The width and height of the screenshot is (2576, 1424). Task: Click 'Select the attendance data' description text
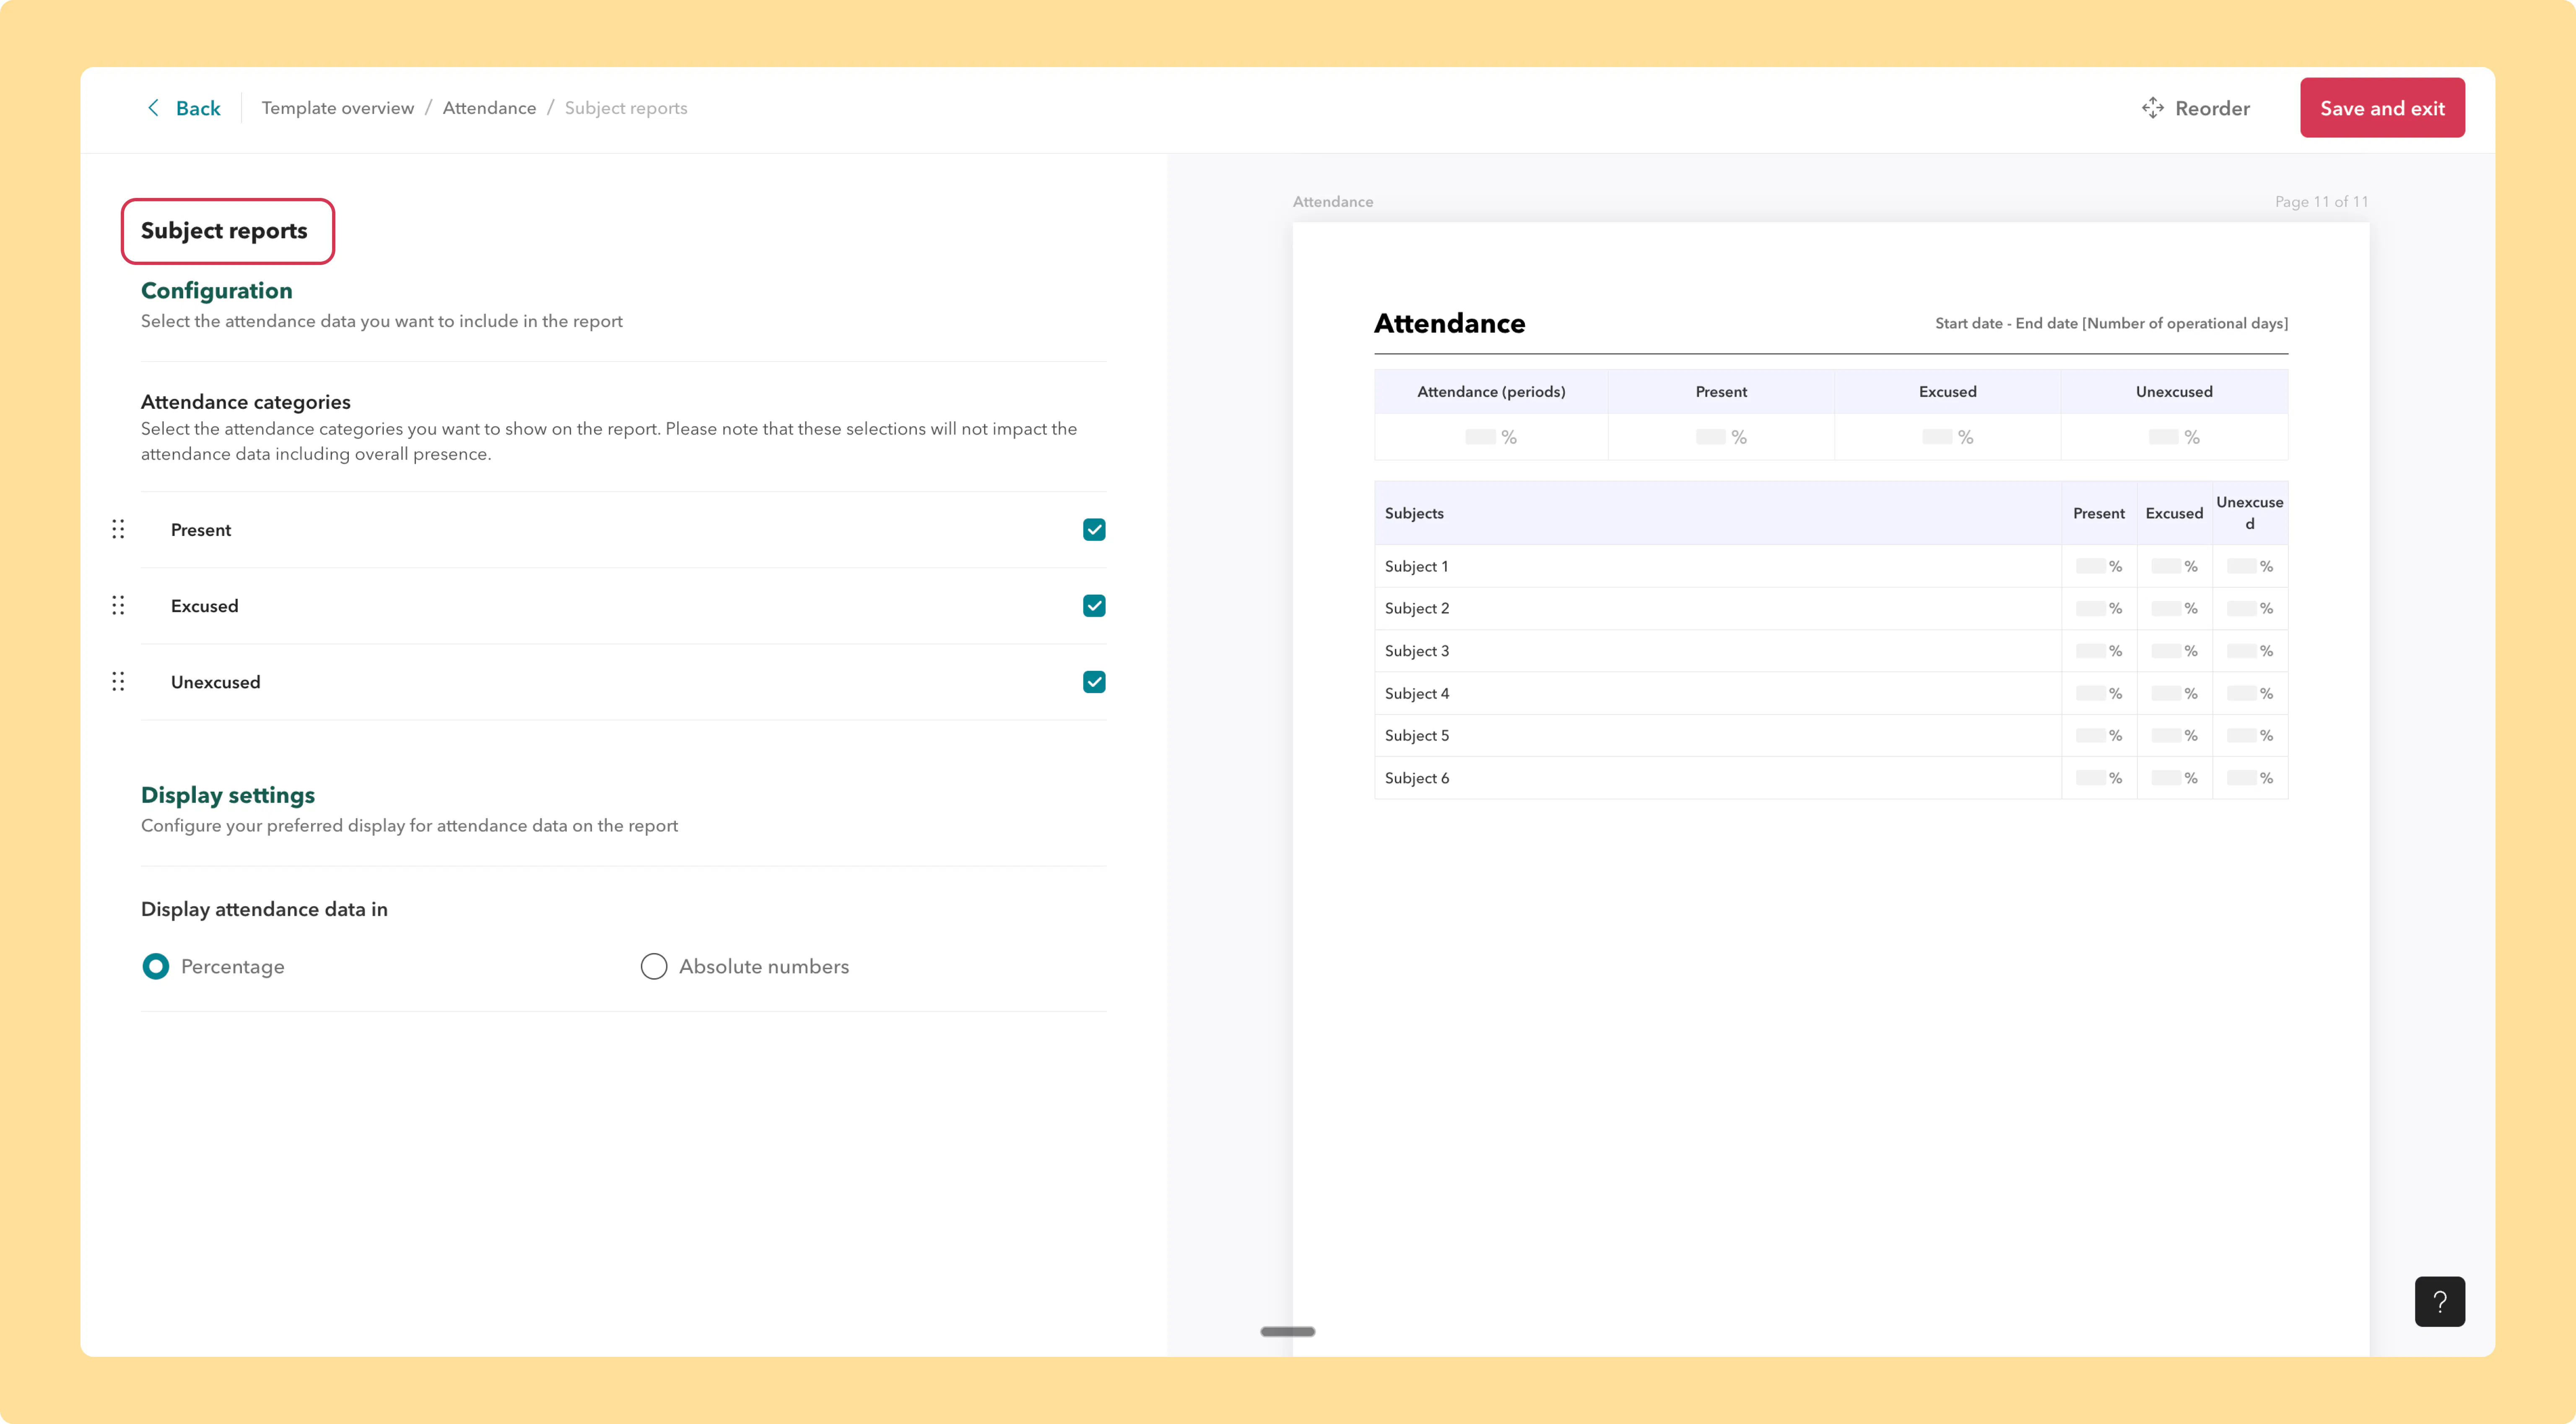coord(382,321)
